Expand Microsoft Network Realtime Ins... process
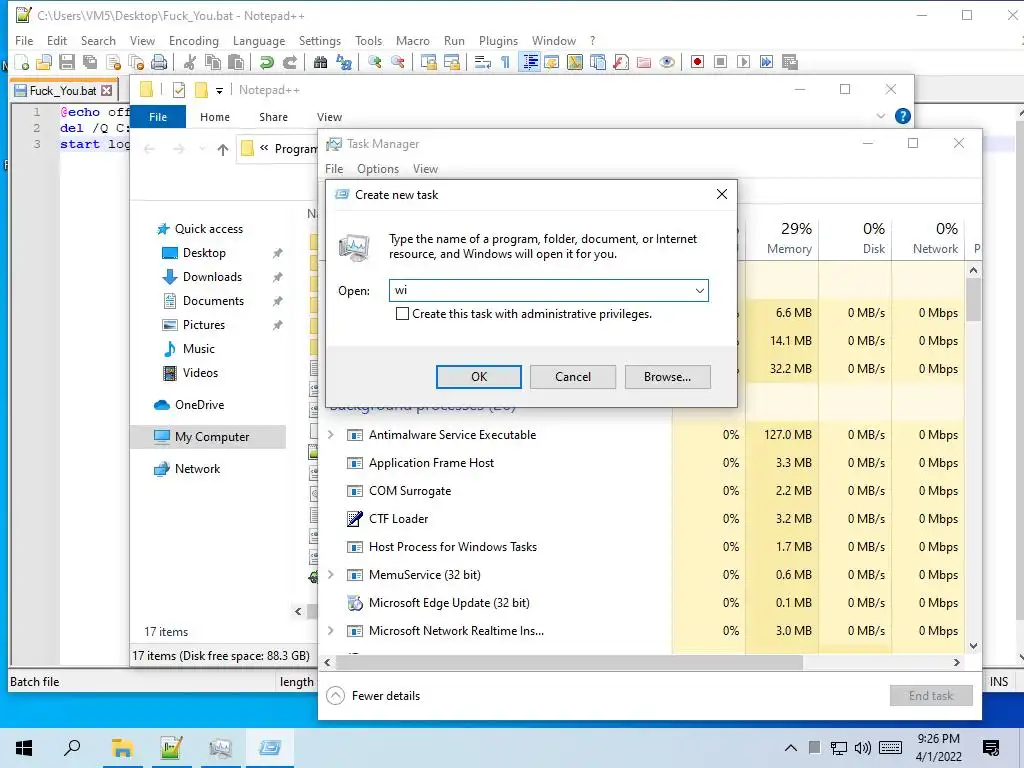 tap(331, 631)
